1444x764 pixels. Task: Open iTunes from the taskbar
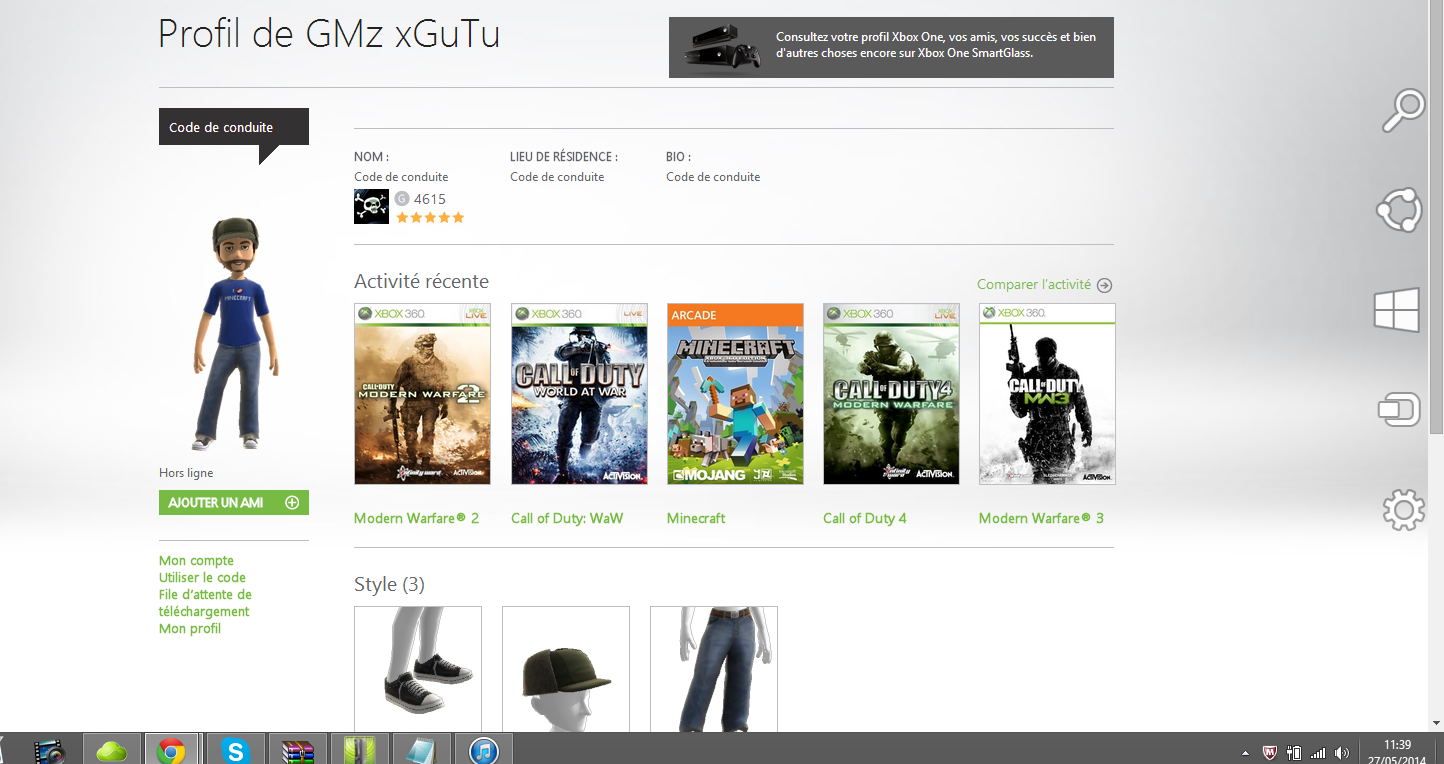483,750
